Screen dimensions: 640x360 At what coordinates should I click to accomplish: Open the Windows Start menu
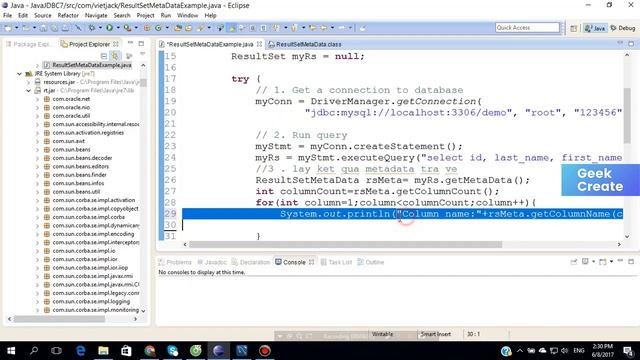11,351
